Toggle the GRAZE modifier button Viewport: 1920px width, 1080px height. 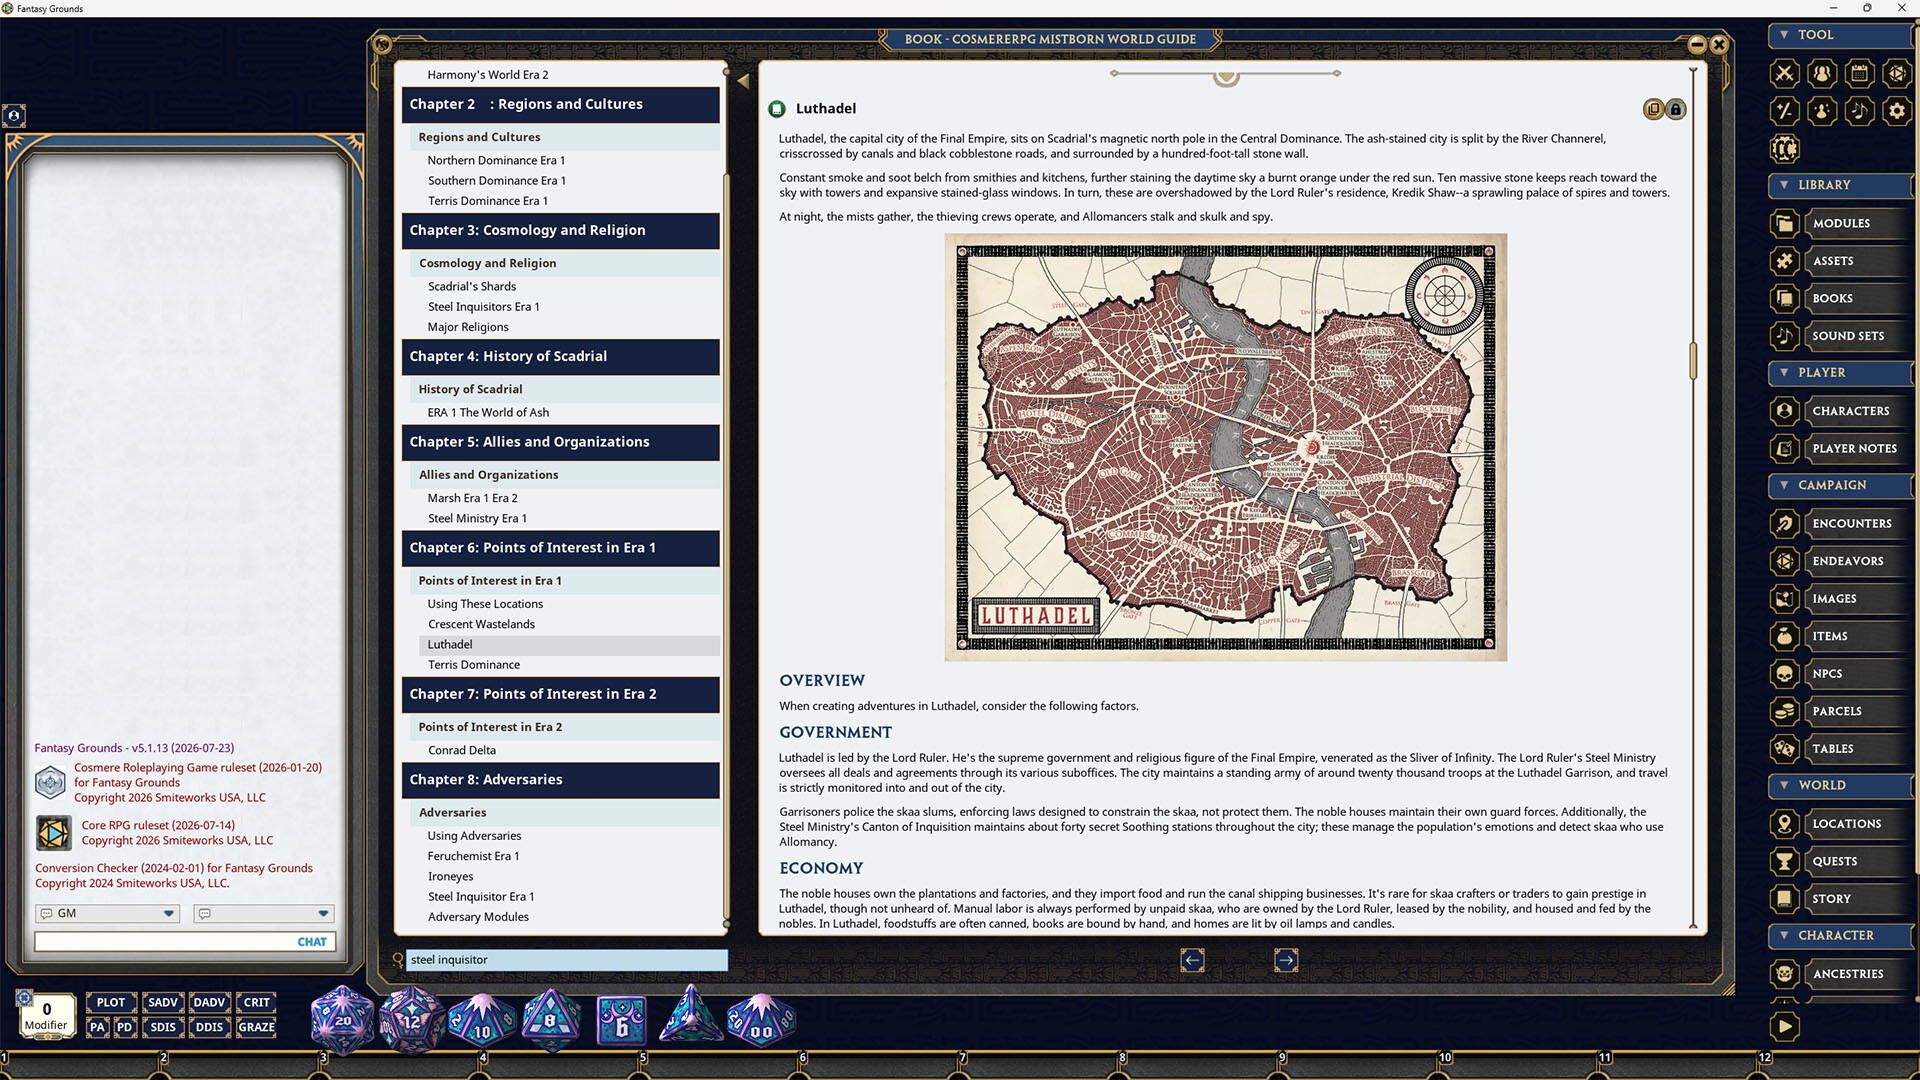coord(256,1027)
